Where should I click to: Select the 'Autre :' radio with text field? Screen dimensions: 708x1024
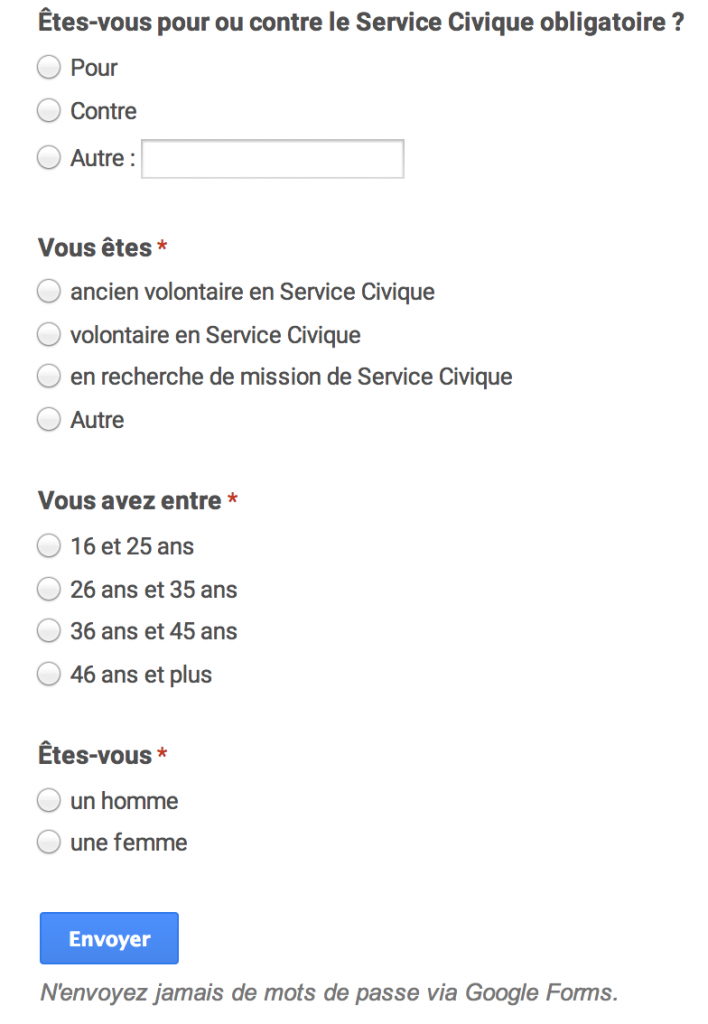pyautogui.click(x=49, y=158)
